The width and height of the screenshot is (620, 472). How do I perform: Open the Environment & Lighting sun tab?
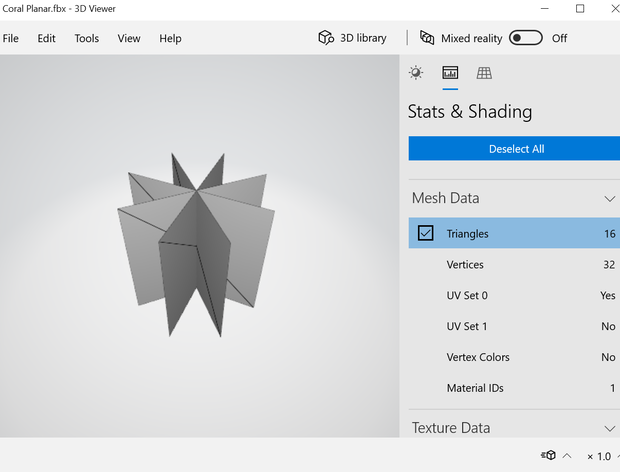(x=416, y=73)
